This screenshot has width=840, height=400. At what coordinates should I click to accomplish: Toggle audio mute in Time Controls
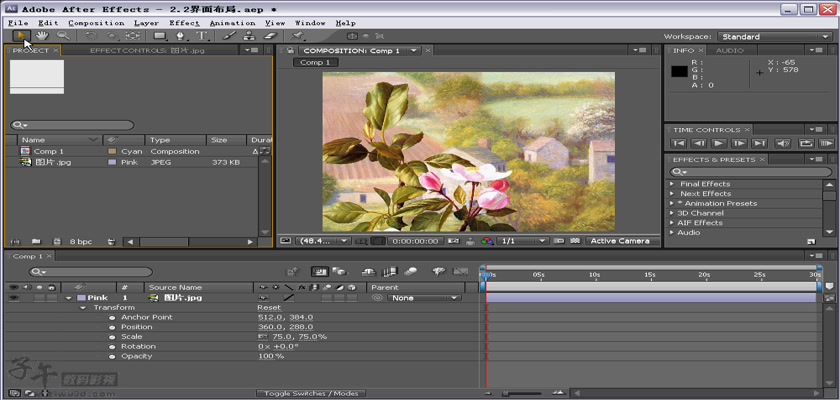(783, 143)
